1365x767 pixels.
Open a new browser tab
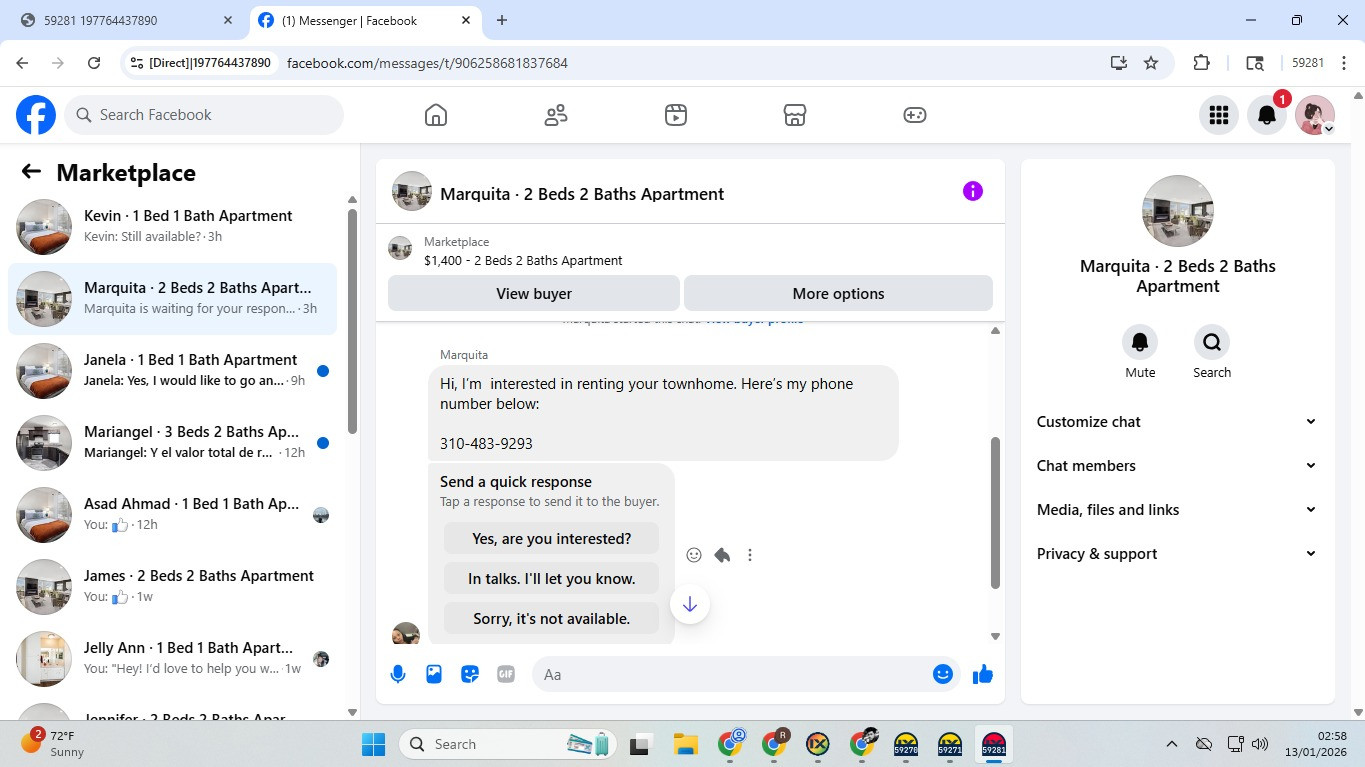[x=502, y=20]
